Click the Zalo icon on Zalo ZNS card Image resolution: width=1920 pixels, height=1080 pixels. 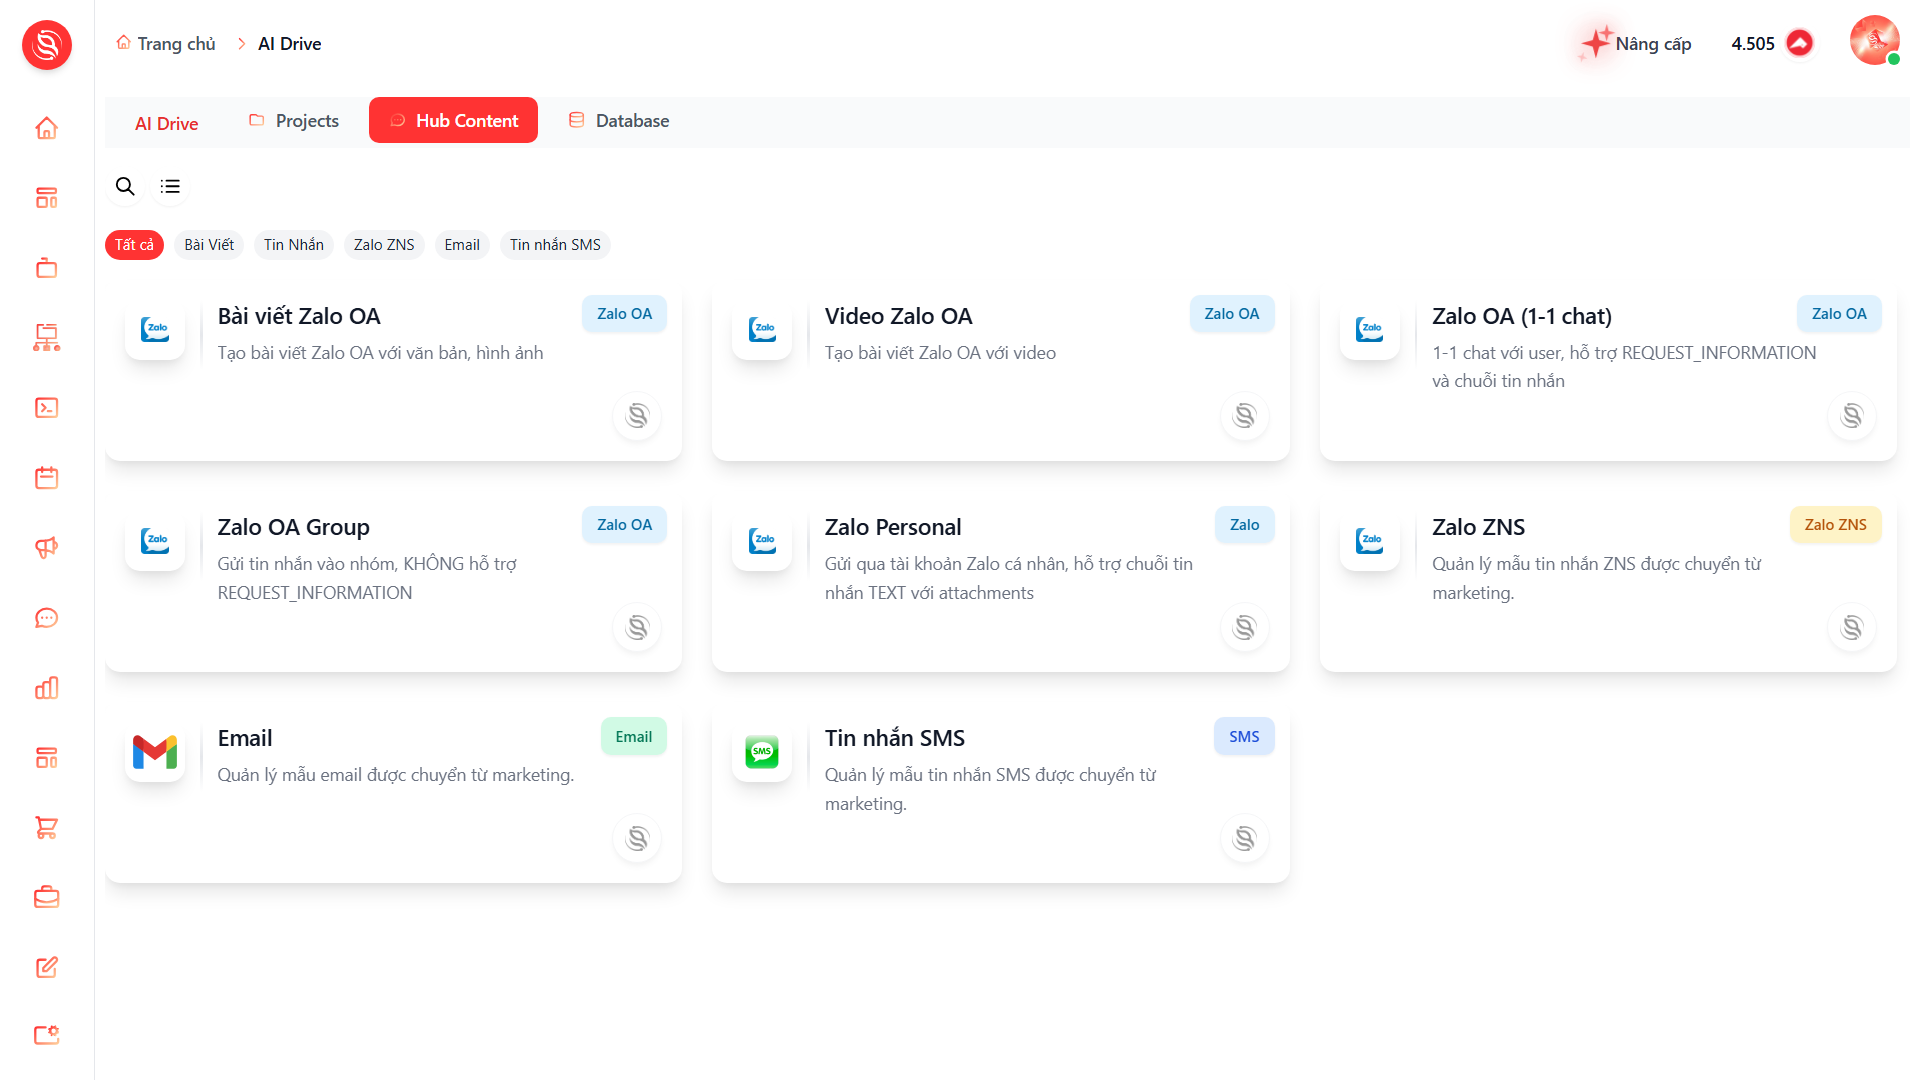[1370, 541]
